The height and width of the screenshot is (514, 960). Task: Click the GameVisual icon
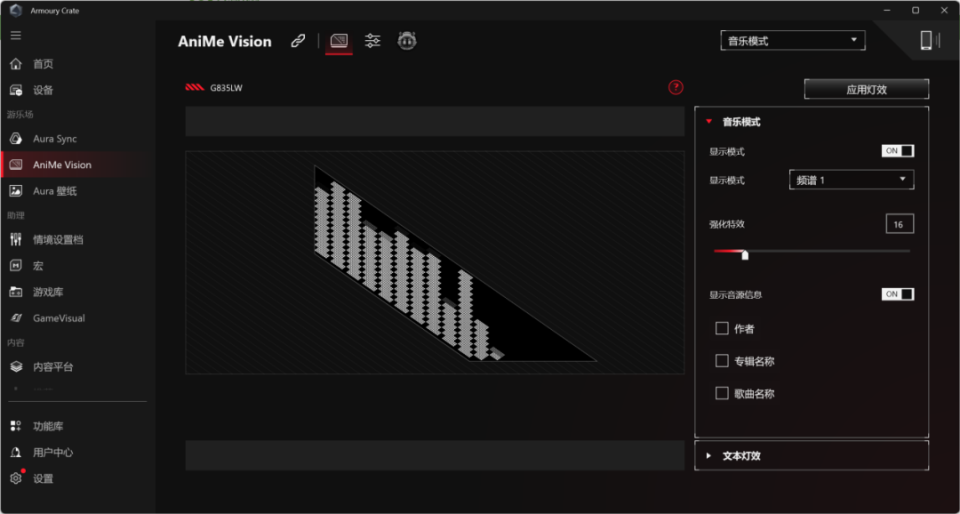16,318
